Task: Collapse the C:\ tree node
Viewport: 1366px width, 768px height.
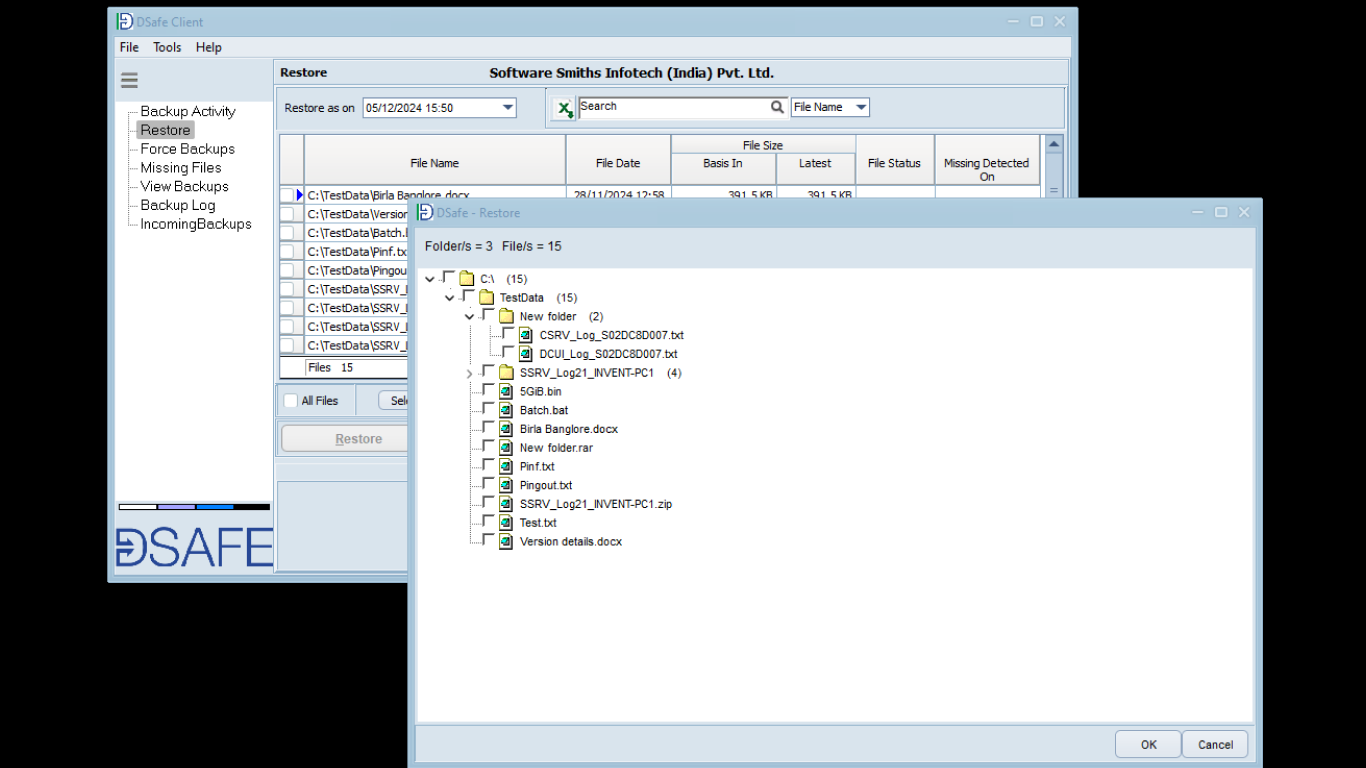Action: (x=430, y=280)
